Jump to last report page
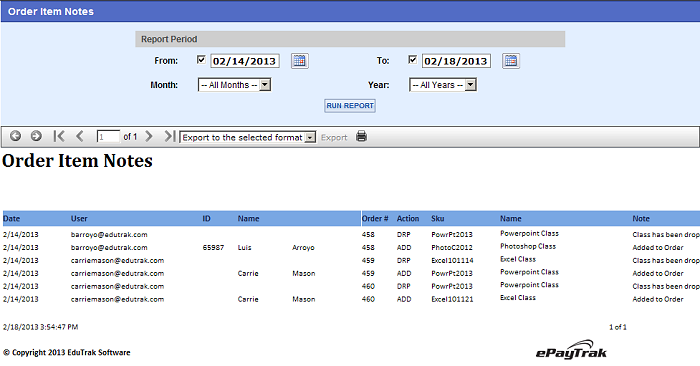700x366 pixels. click(x=169, y=136)
